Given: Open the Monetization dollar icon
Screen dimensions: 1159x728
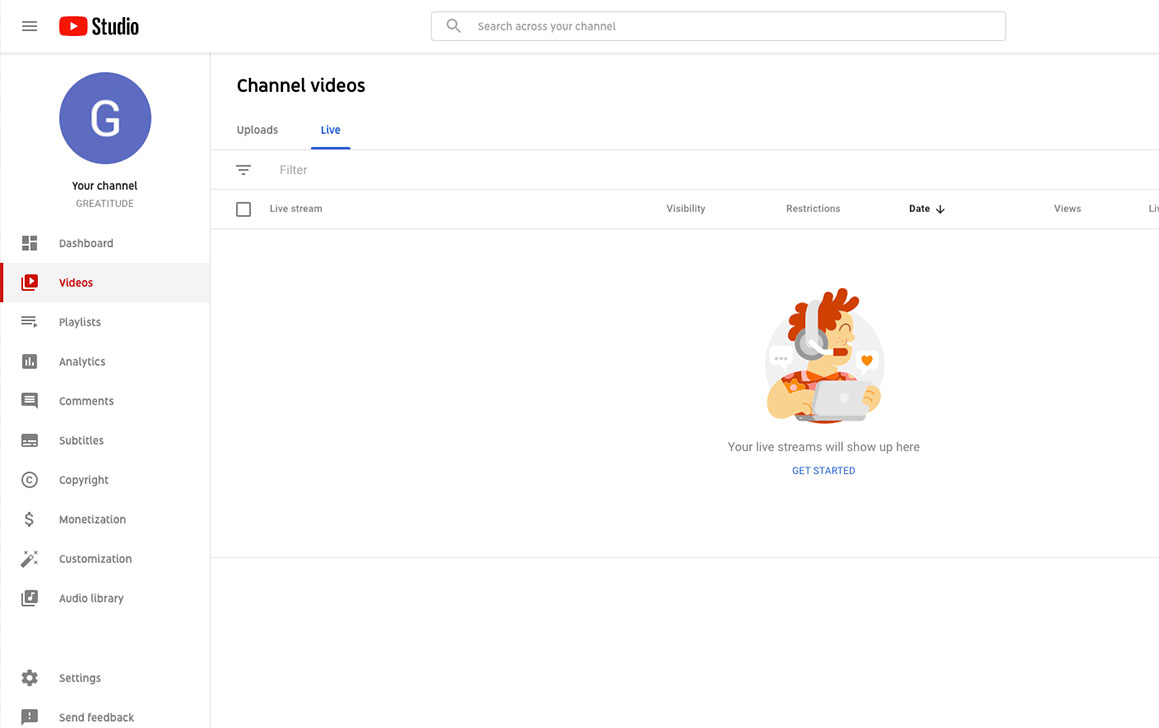Looking at the screenshot, I should (30, 520).
